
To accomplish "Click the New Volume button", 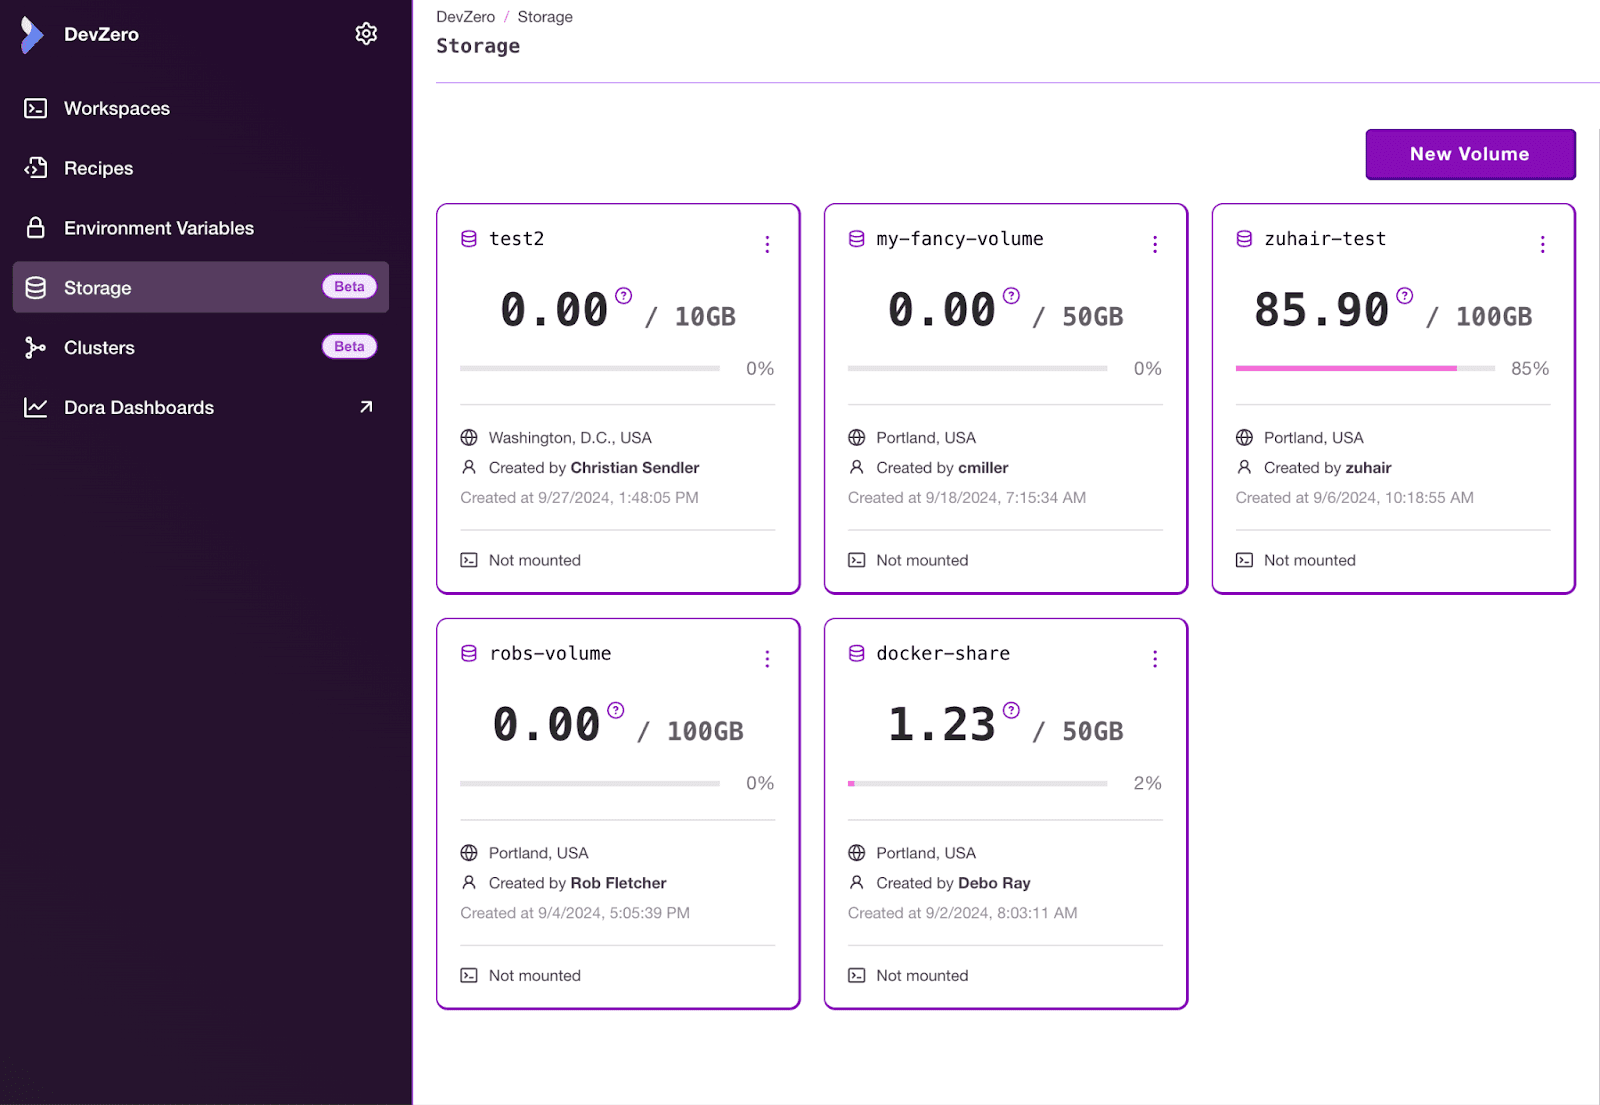I will coord(1470,155).
